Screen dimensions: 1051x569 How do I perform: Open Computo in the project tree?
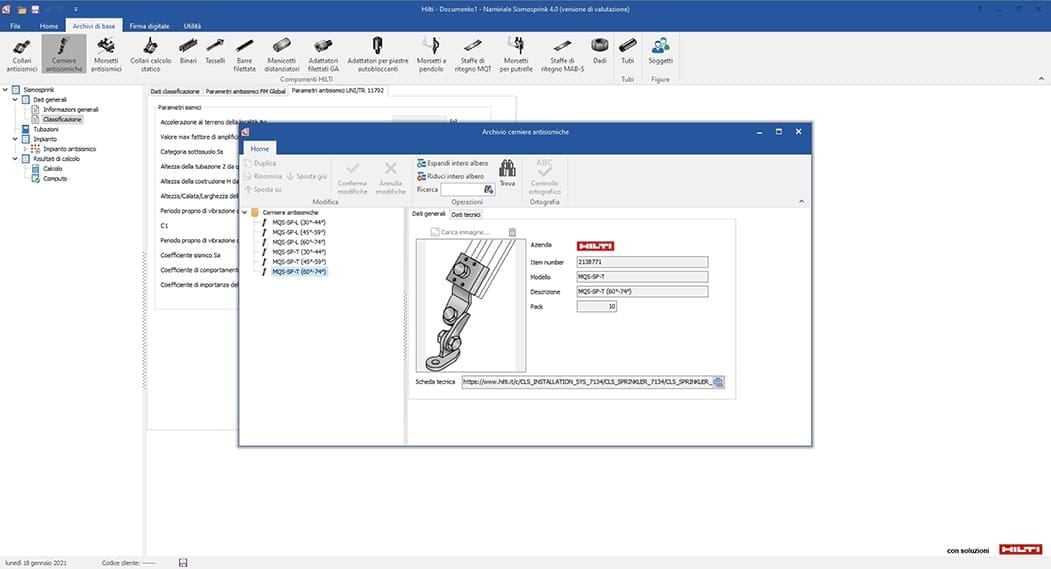tap(54, 179)
